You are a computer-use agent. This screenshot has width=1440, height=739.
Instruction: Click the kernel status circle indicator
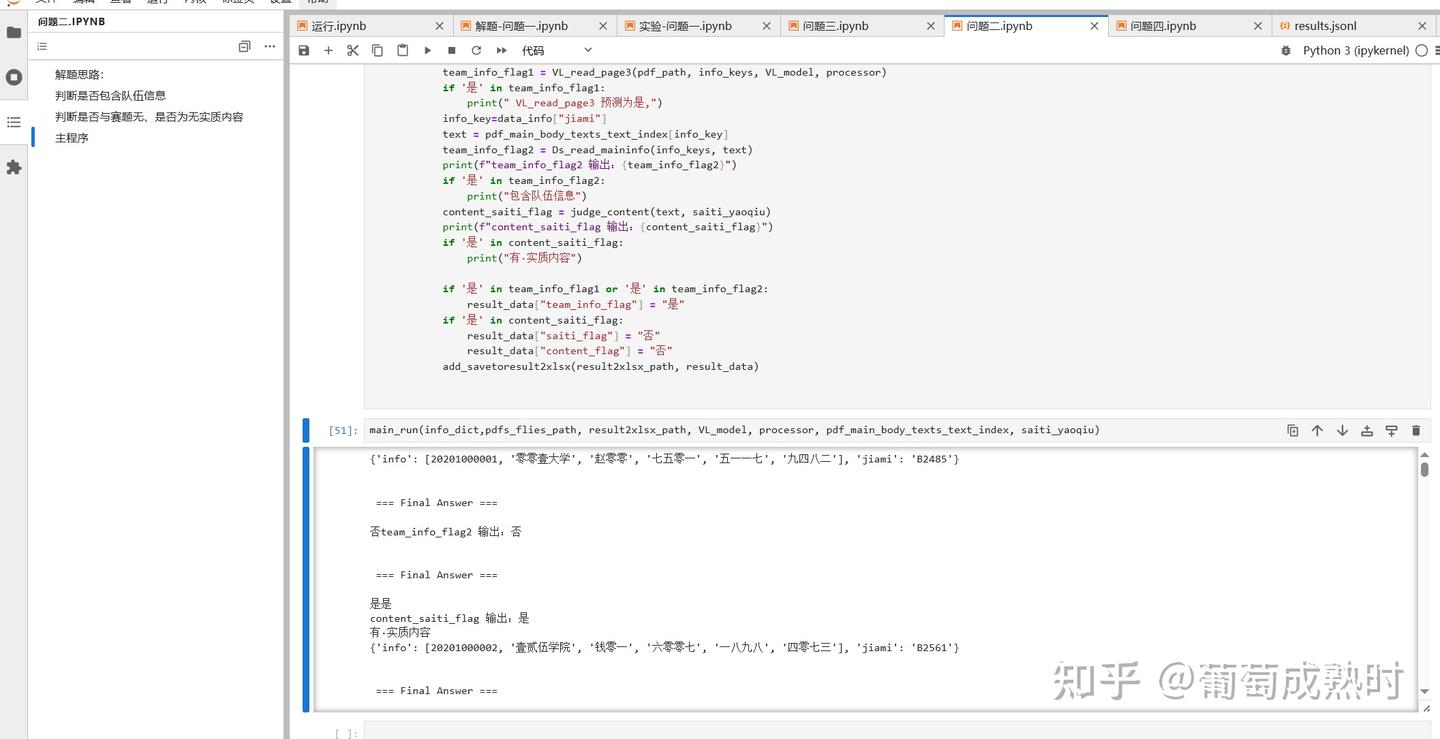coord(1421,50)
